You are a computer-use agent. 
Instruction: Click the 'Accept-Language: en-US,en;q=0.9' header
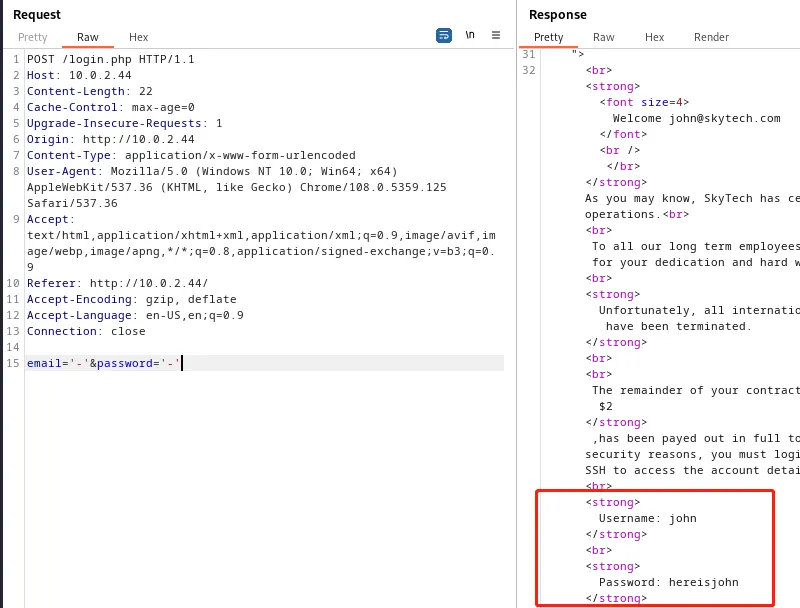[135, 315]
